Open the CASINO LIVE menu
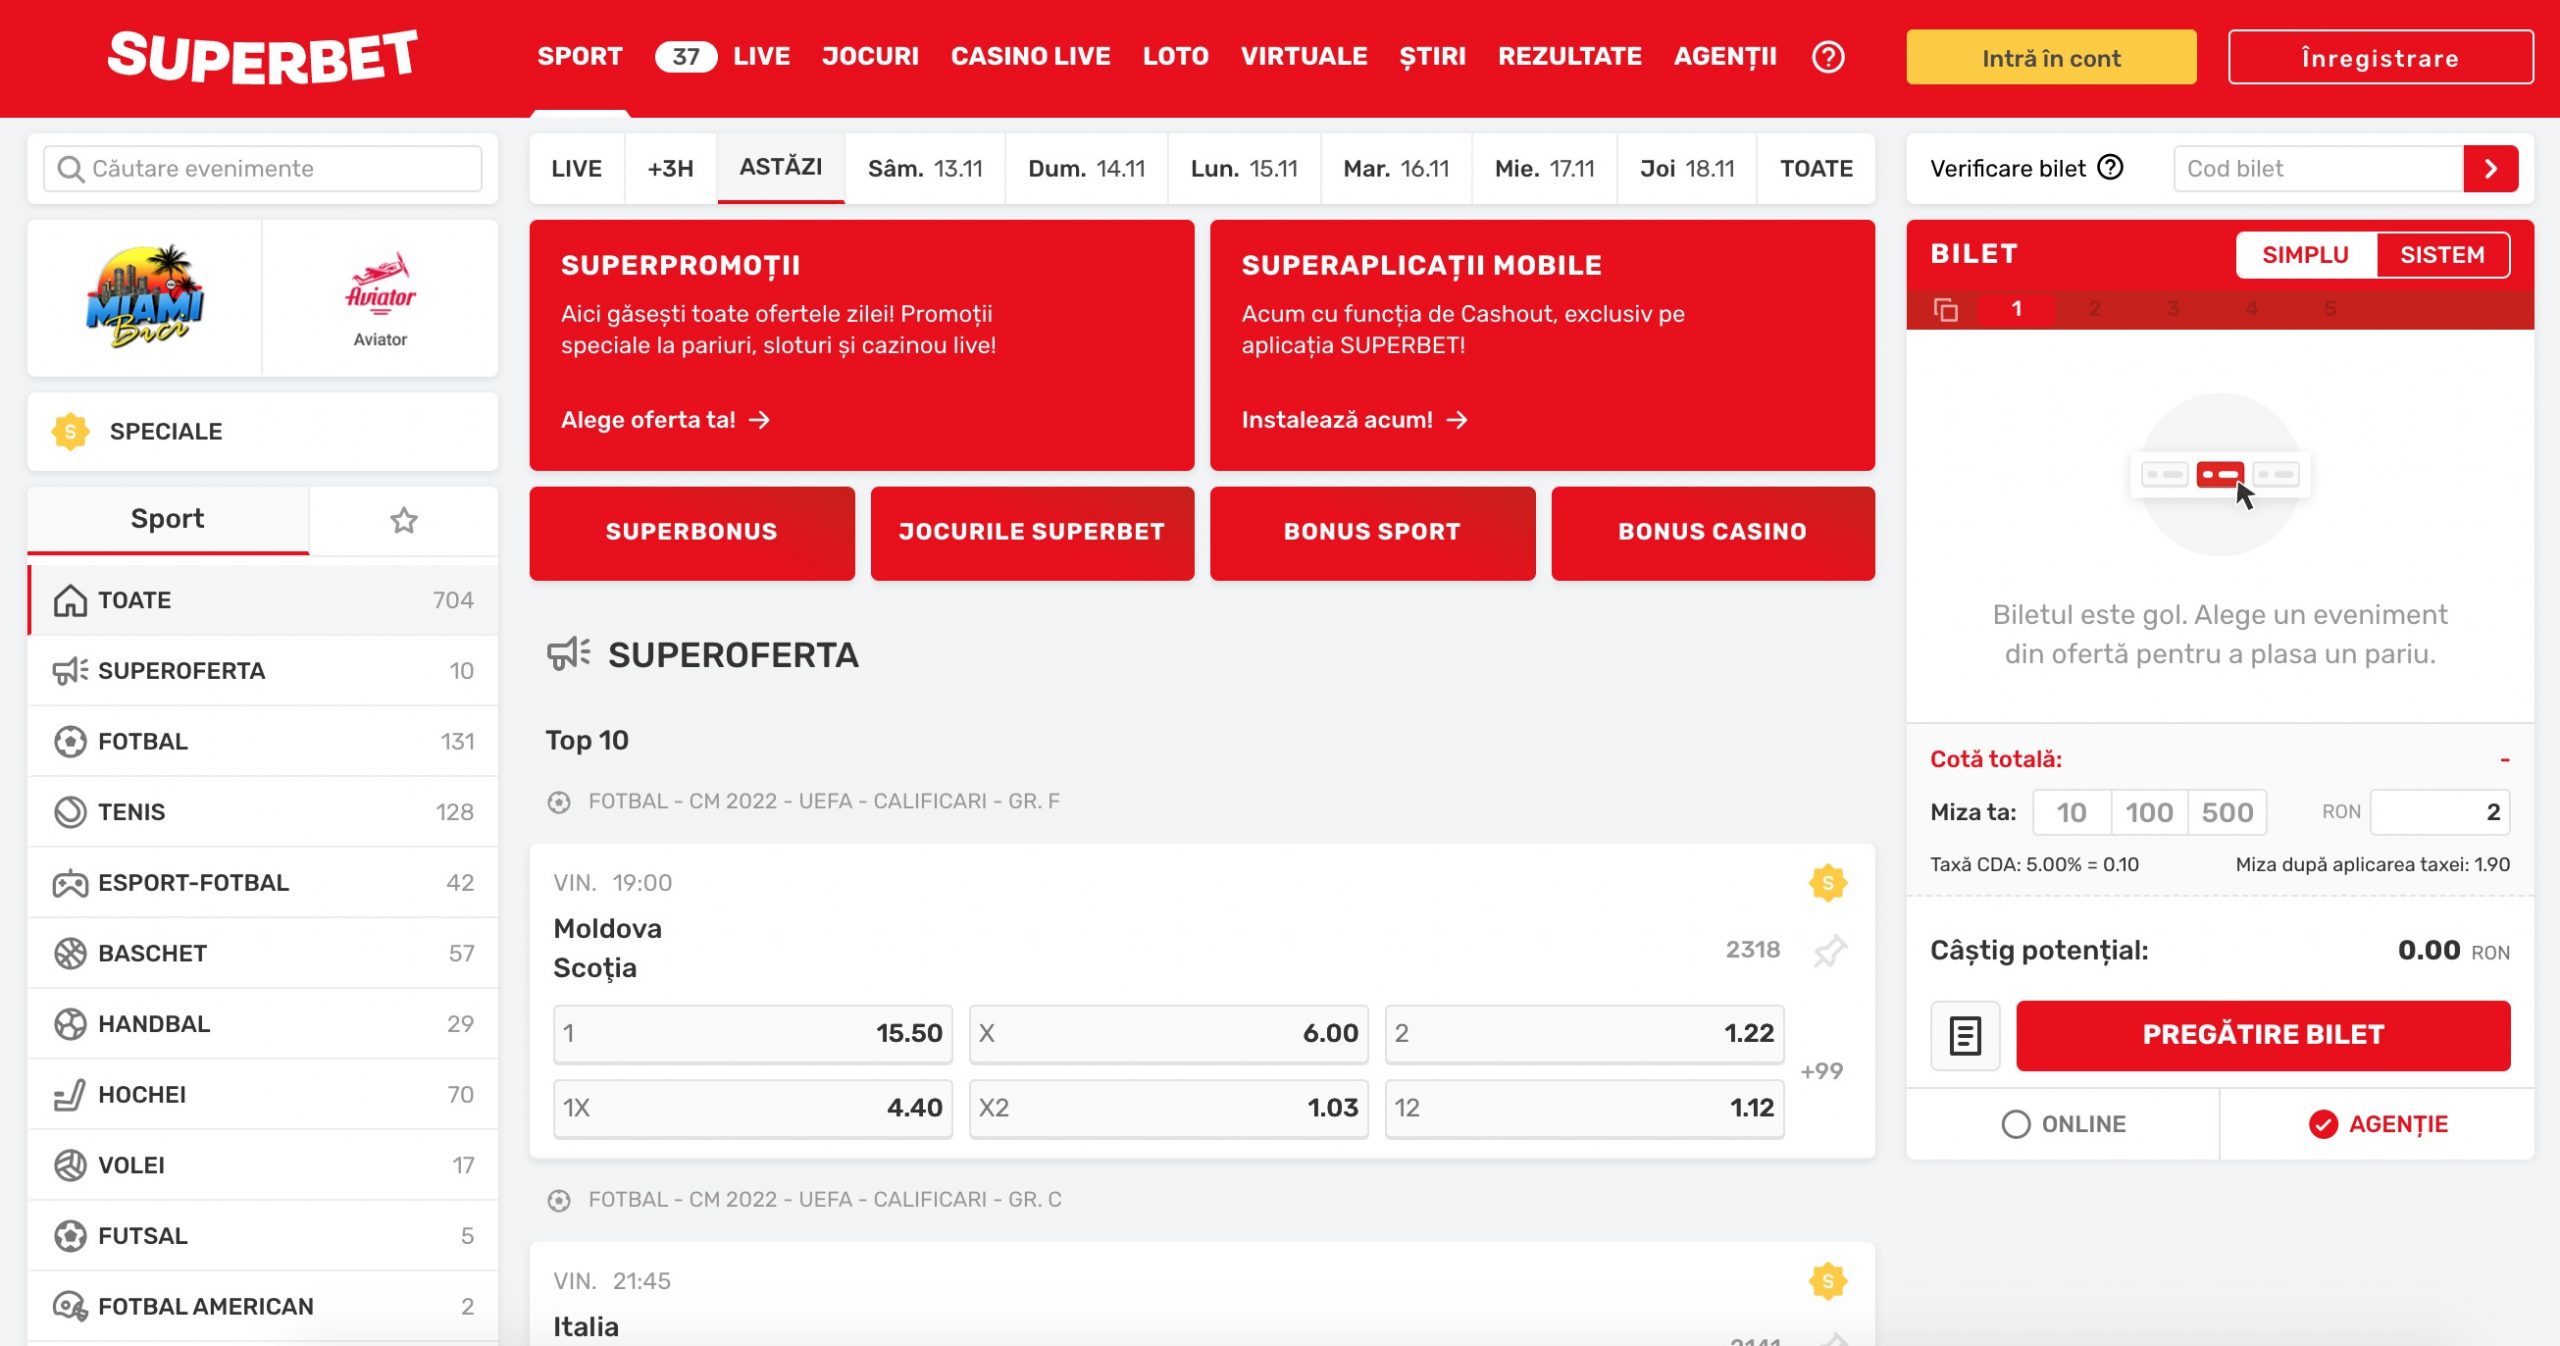The height and width of the screenshot is (1346, 2560). [1030, 57]
